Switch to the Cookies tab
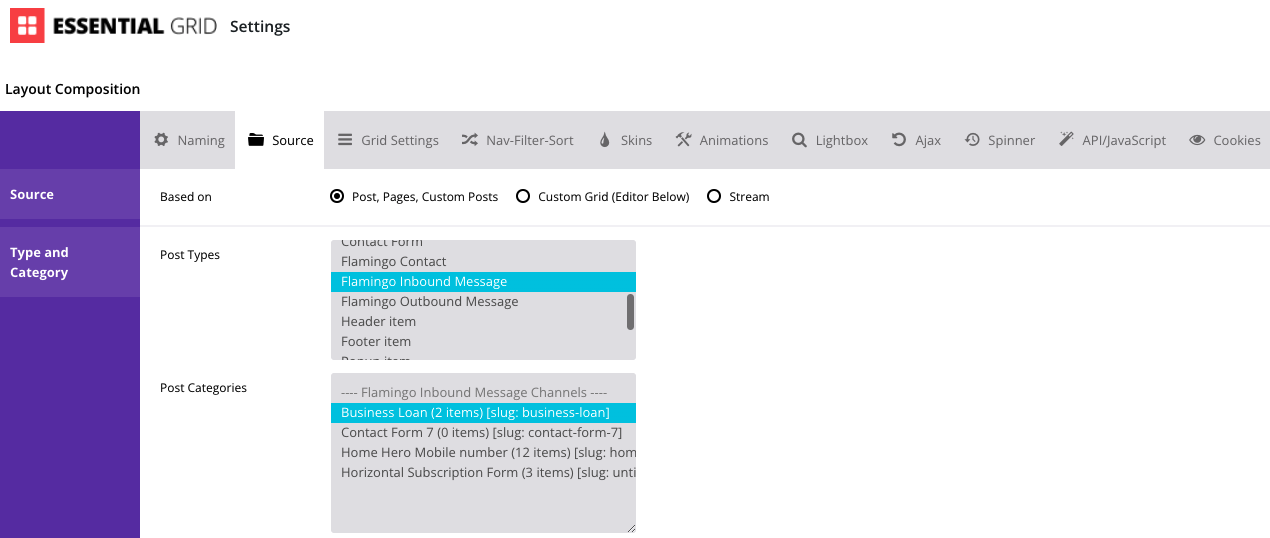This screenshot has width=1270, height=538. 1224,140
